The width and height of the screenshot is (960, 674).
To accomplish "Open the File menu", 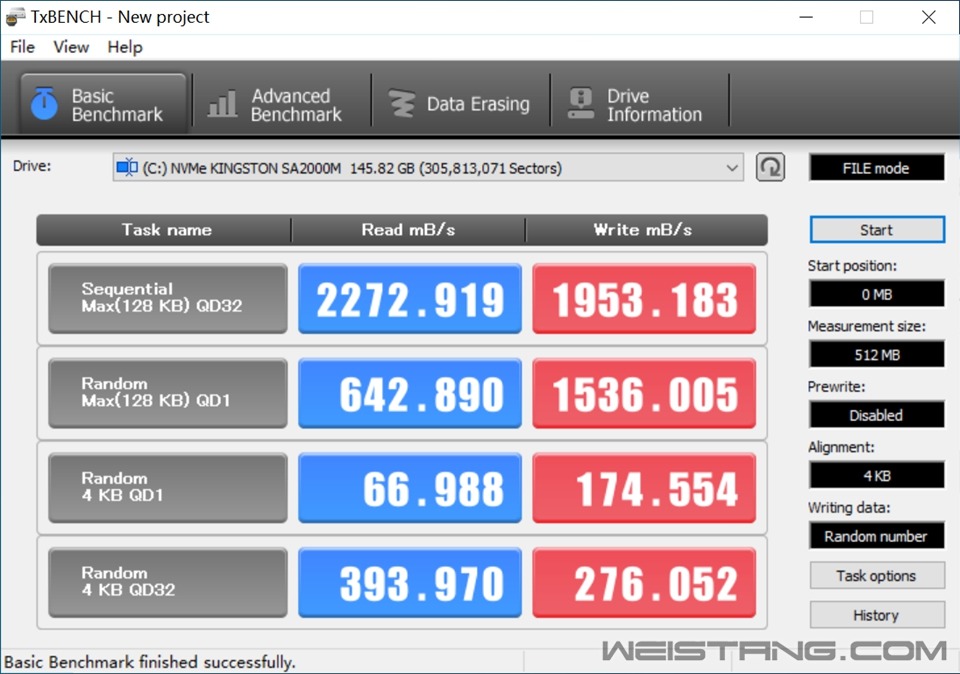I will pyautogui.click(x=22, y=47).
